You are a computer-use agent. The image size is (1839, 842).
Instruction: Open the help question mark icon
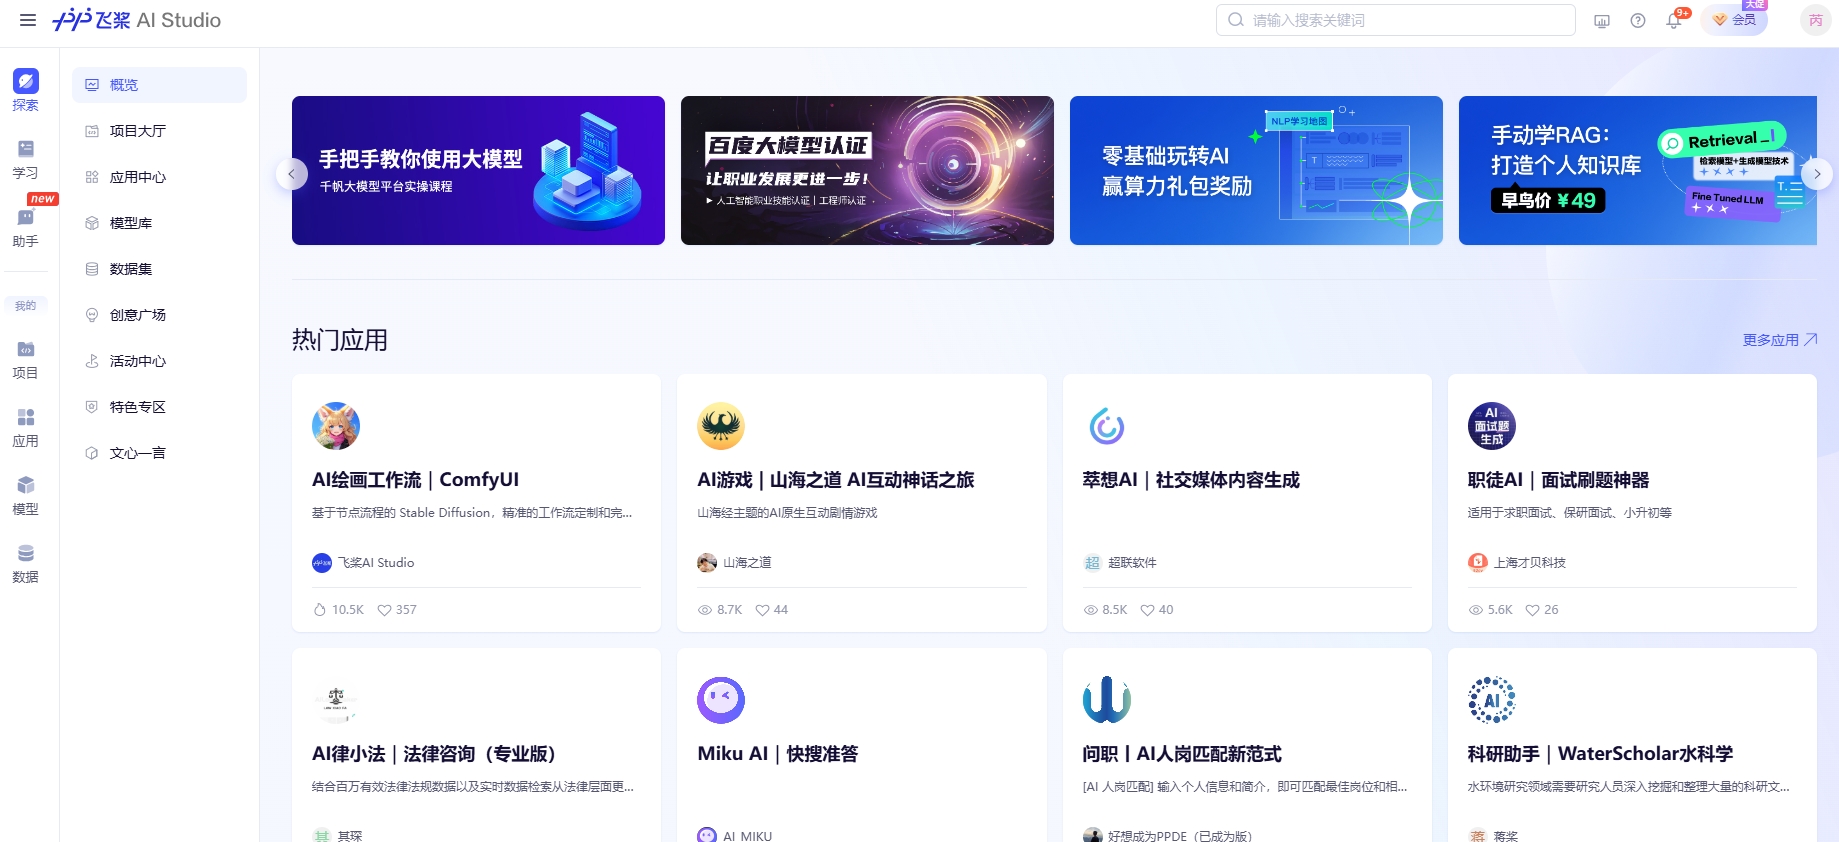[1638, 21]
